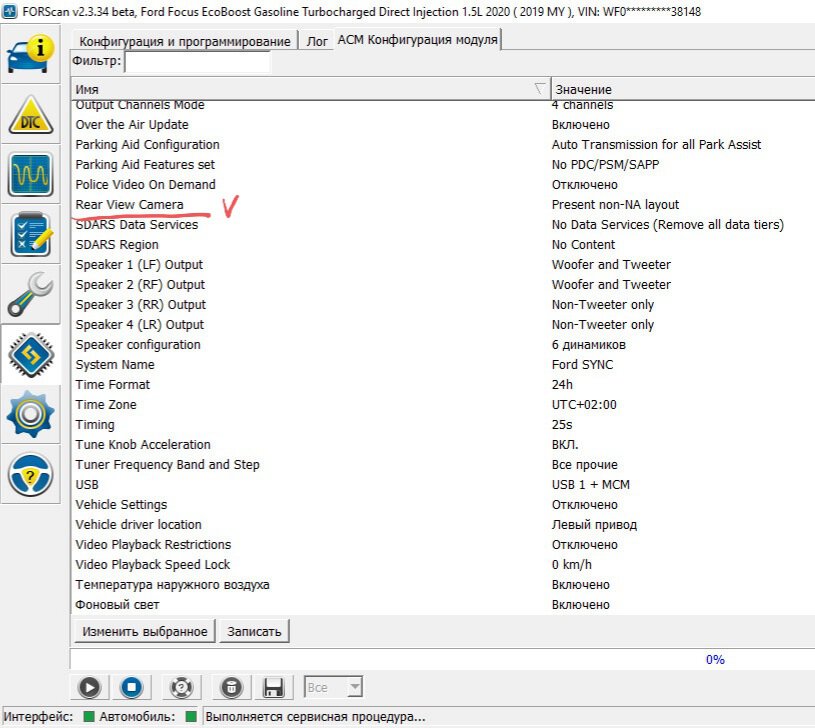Select the 'Speaker 3 (RR) Output' row

pyautogui.click(x=443, y=305)
